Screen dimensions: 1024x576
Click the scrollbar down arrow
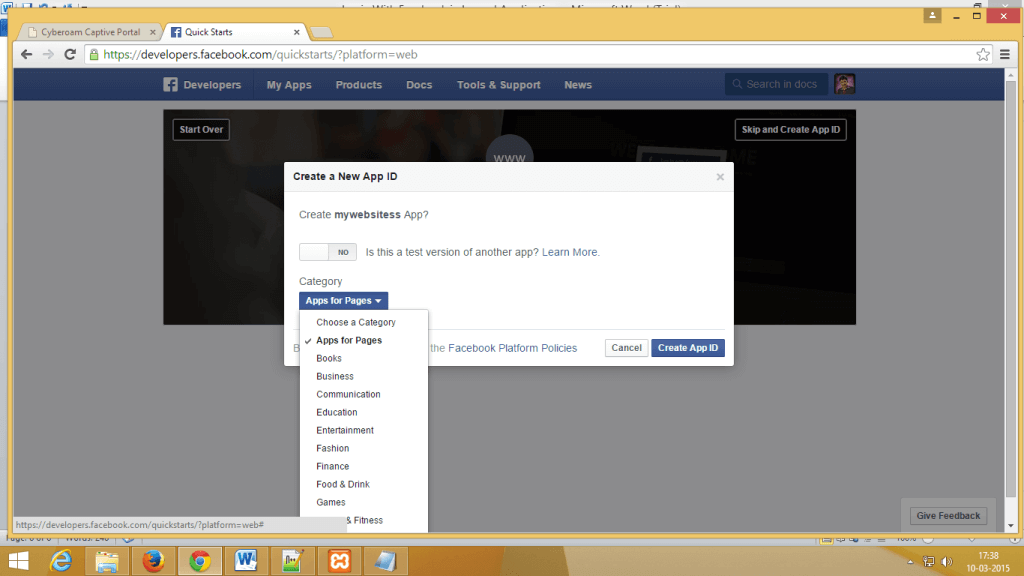(1011, 526)
